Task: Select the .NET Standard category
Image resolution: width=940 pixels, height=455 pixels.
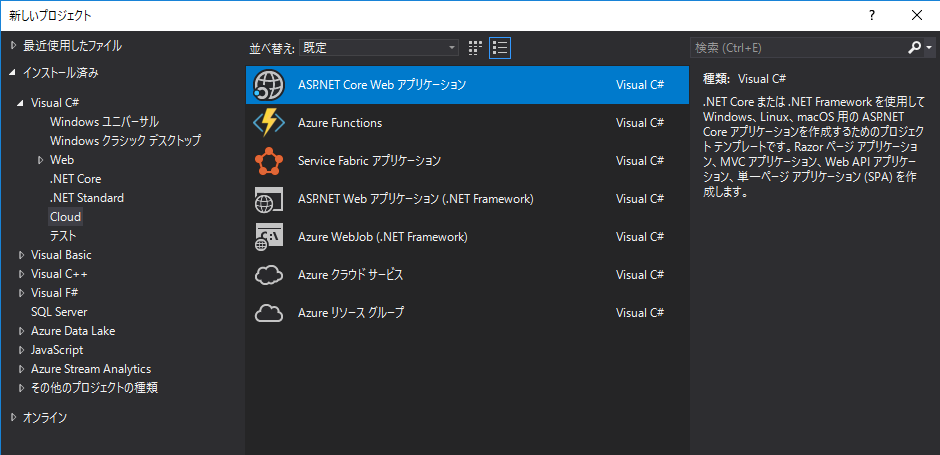Action: click(87, 198)
